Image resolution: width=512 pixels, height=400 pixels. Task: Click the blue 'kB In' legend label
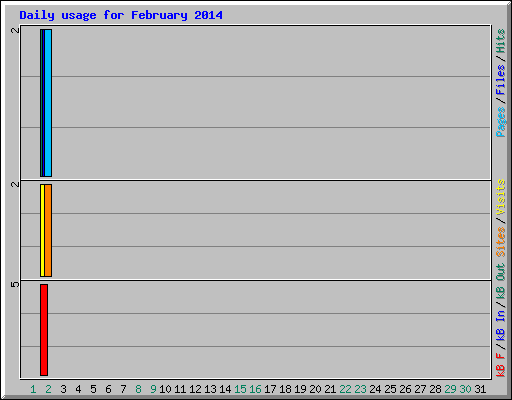click(x=500, y=325)
